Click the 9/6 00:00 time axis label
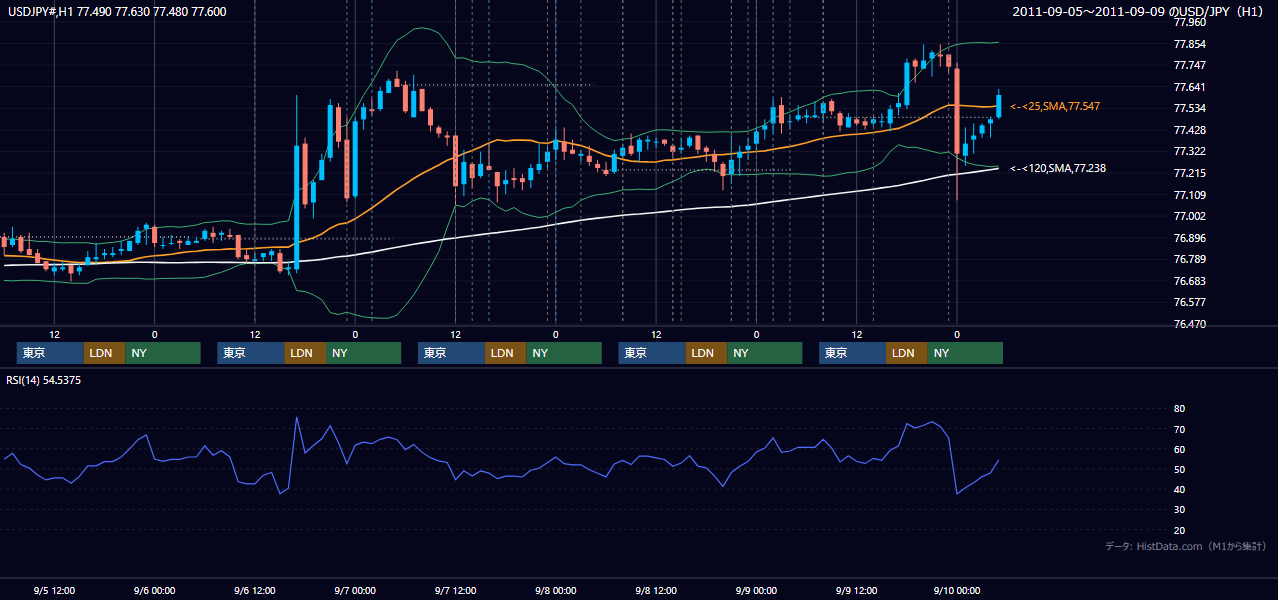Viewport: 1278px width, 600px height. (x=154, y=590)
